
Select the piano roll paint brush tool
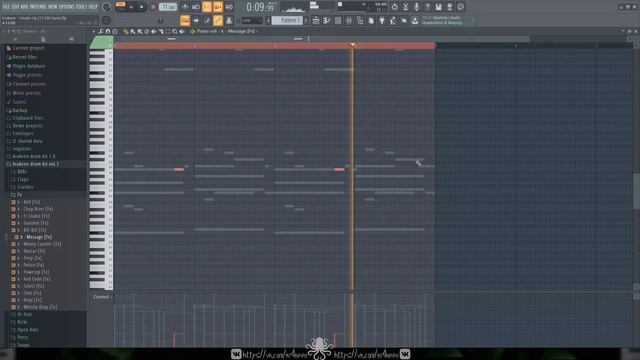(x=133, y=31)
